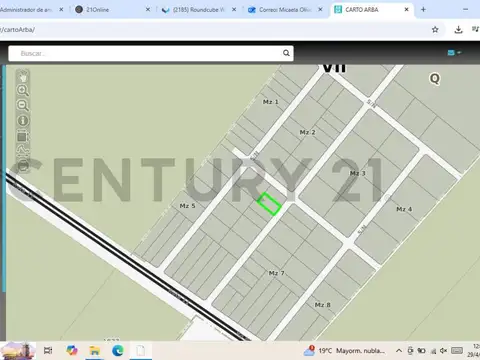Select the print tool at the bottom of the map toolbar
Screen dimensions: 480x360
(x=23, y=165)
